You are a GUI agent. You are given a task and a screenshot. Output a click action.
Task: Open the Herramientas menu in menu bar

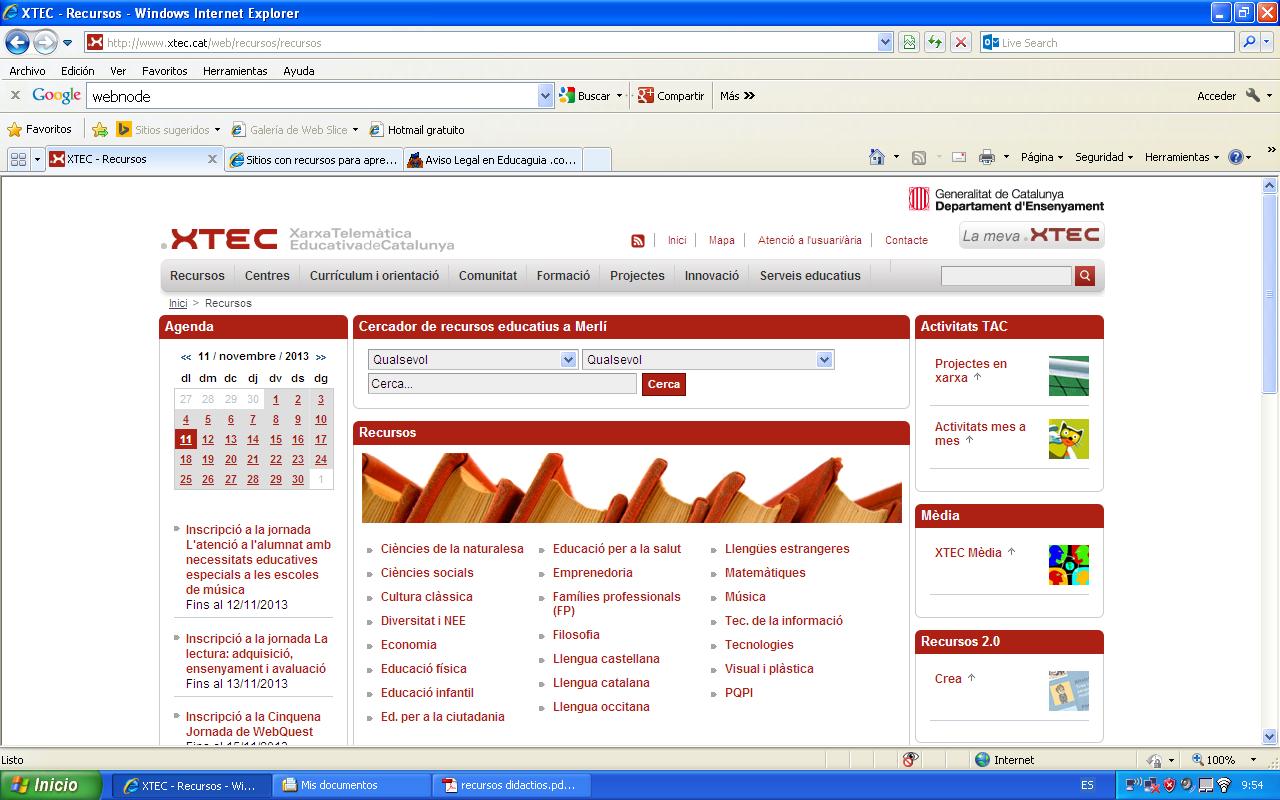(x=235, y=71)
